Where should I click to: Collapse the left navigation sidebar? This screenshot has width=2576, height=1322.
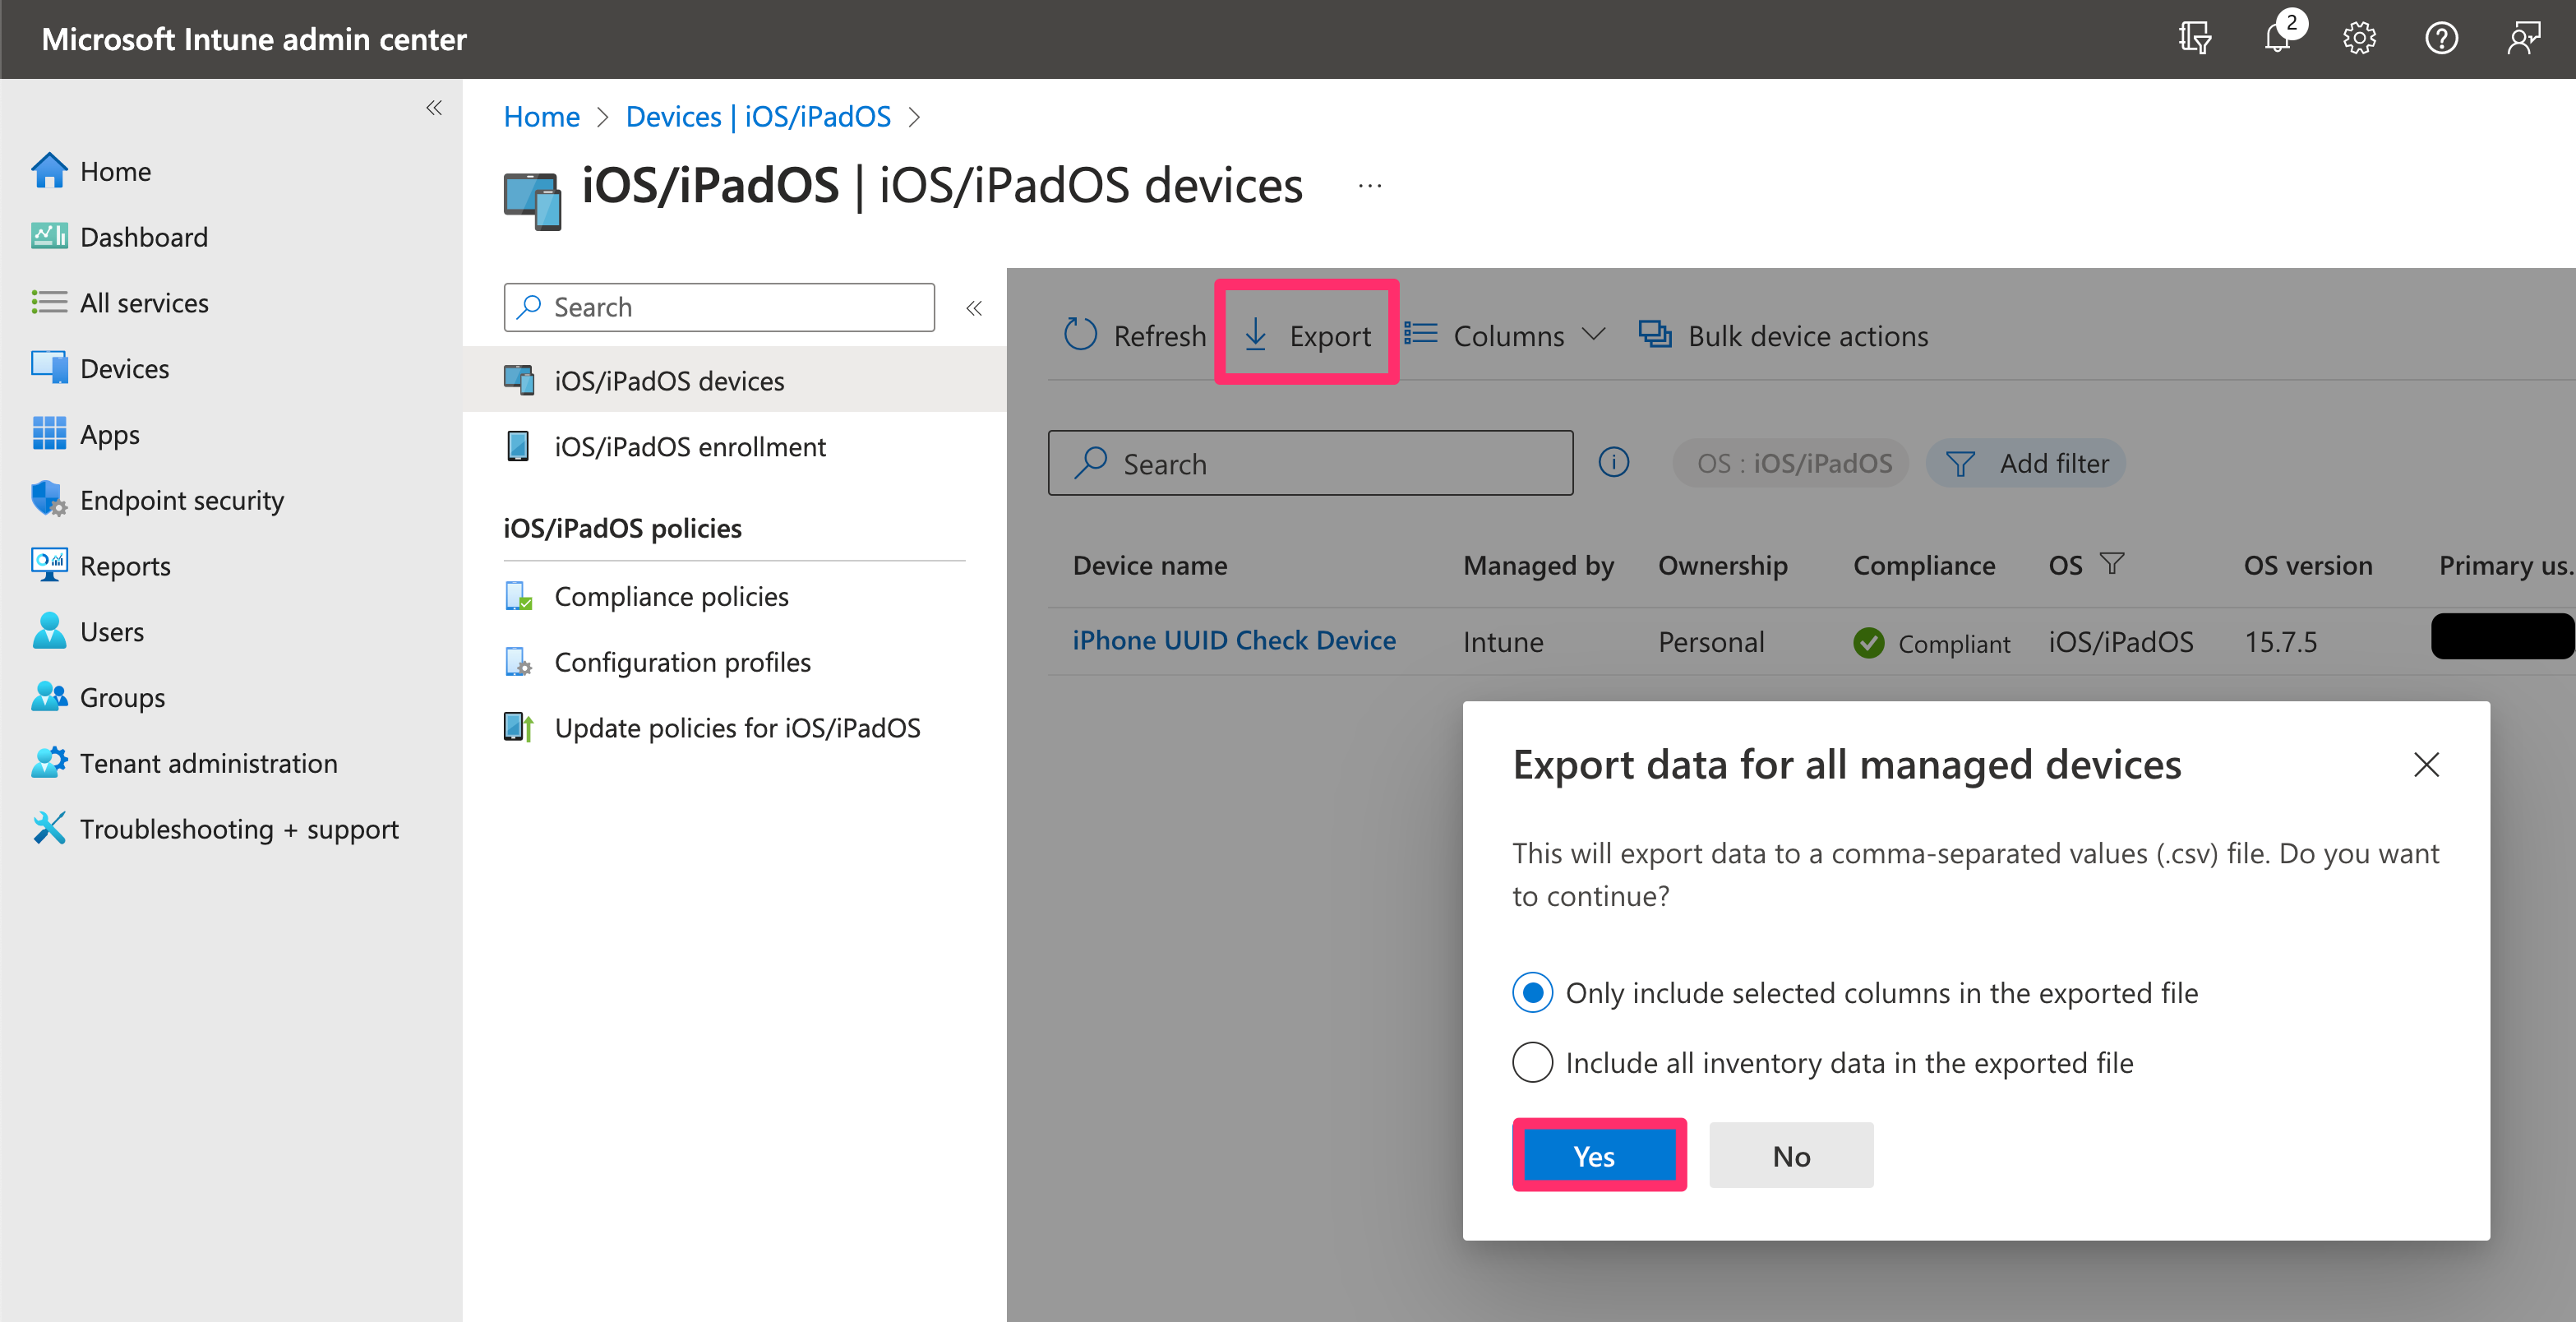434,108
